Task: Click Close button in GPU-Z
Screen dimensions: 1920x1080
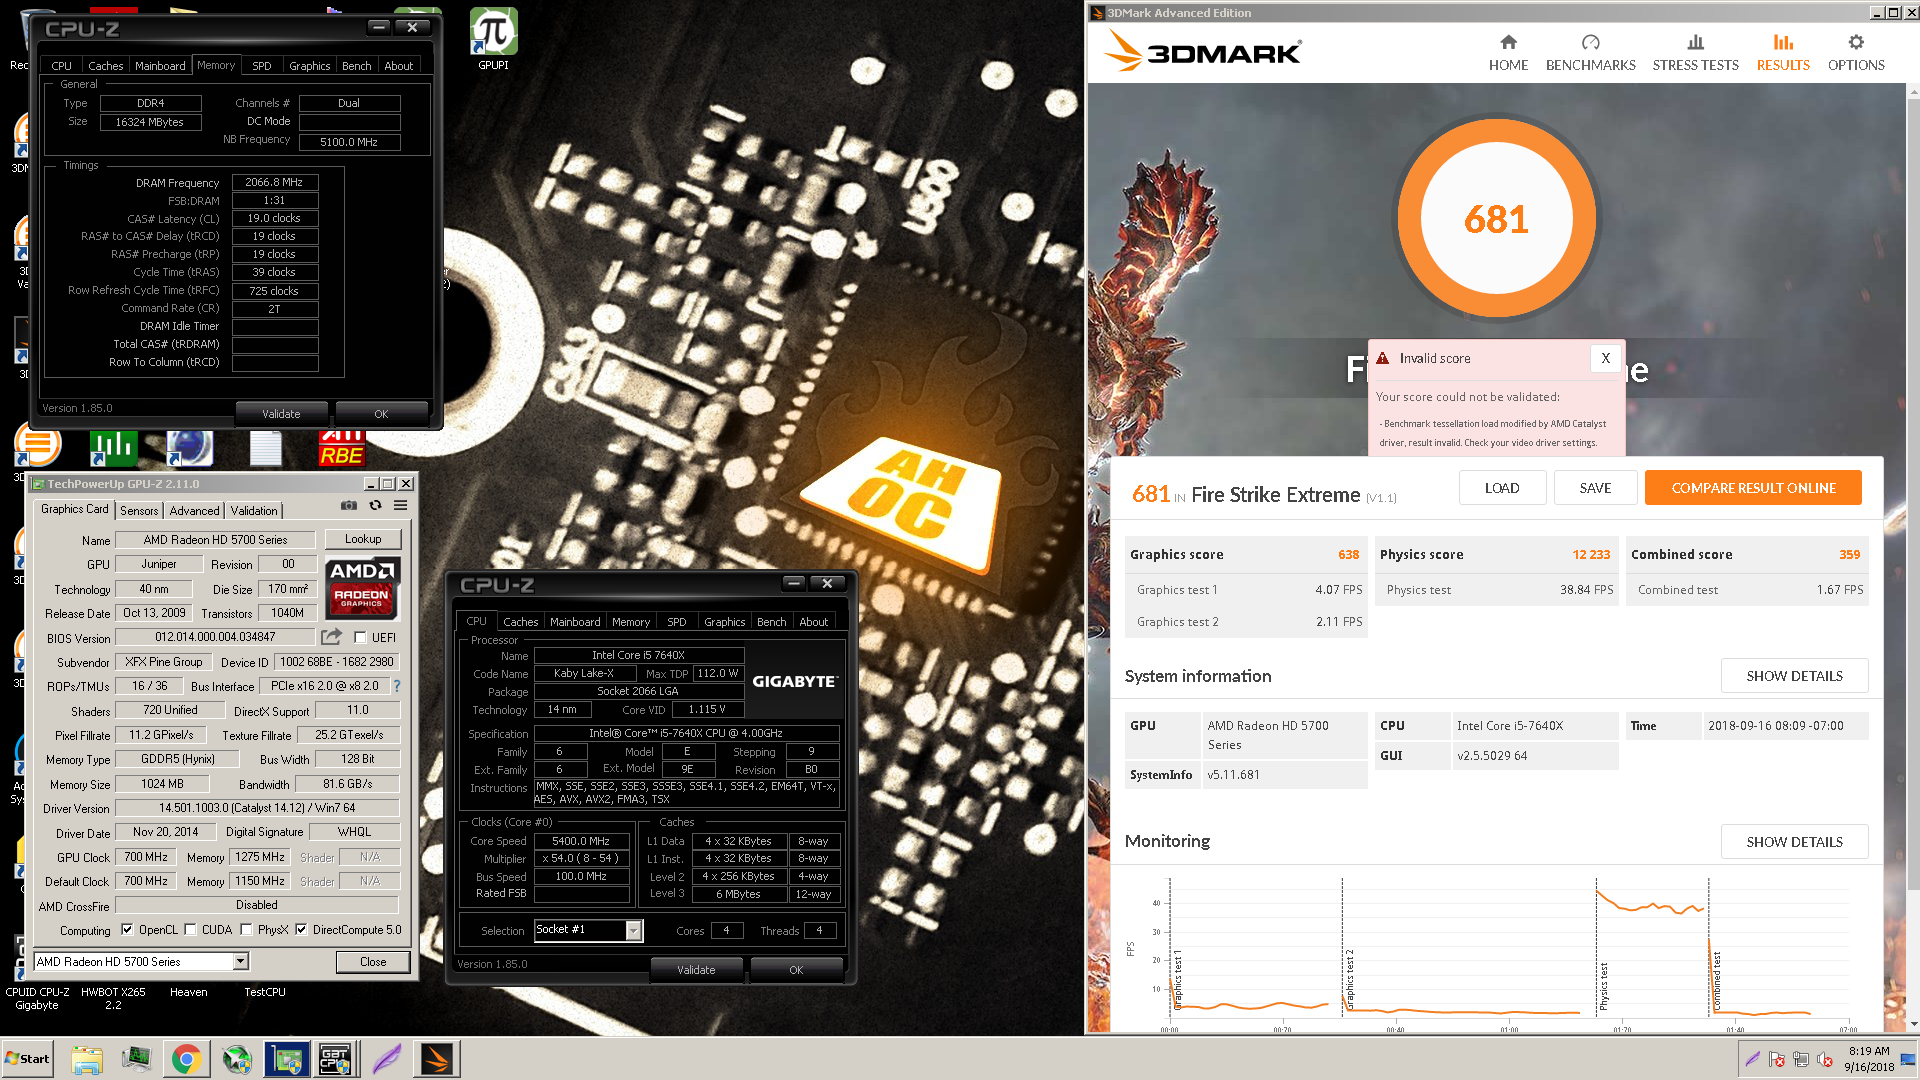Action: click(373, 962)
